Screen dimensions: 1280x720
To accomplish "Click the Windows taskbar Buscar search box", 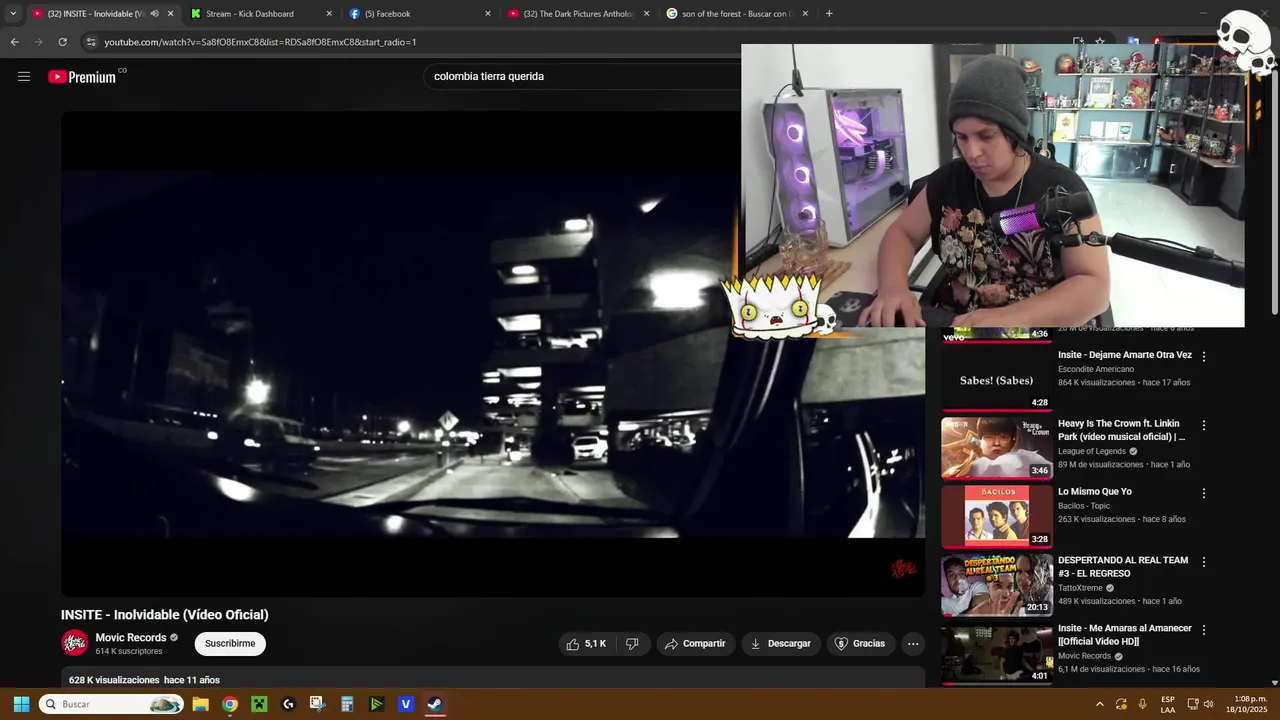I will pos(111,704).
